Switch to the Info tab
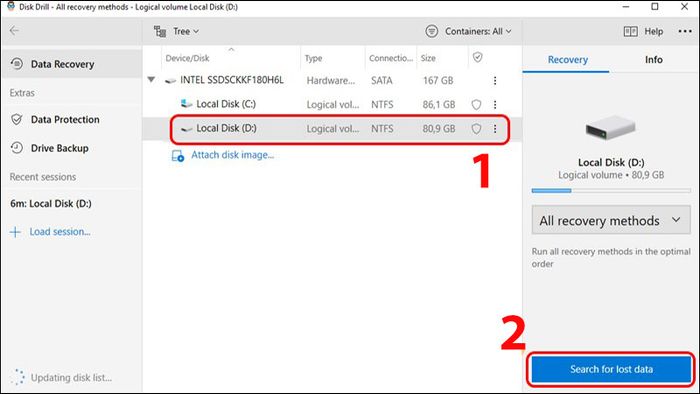 pyautogui.click(x=654, y=60)
